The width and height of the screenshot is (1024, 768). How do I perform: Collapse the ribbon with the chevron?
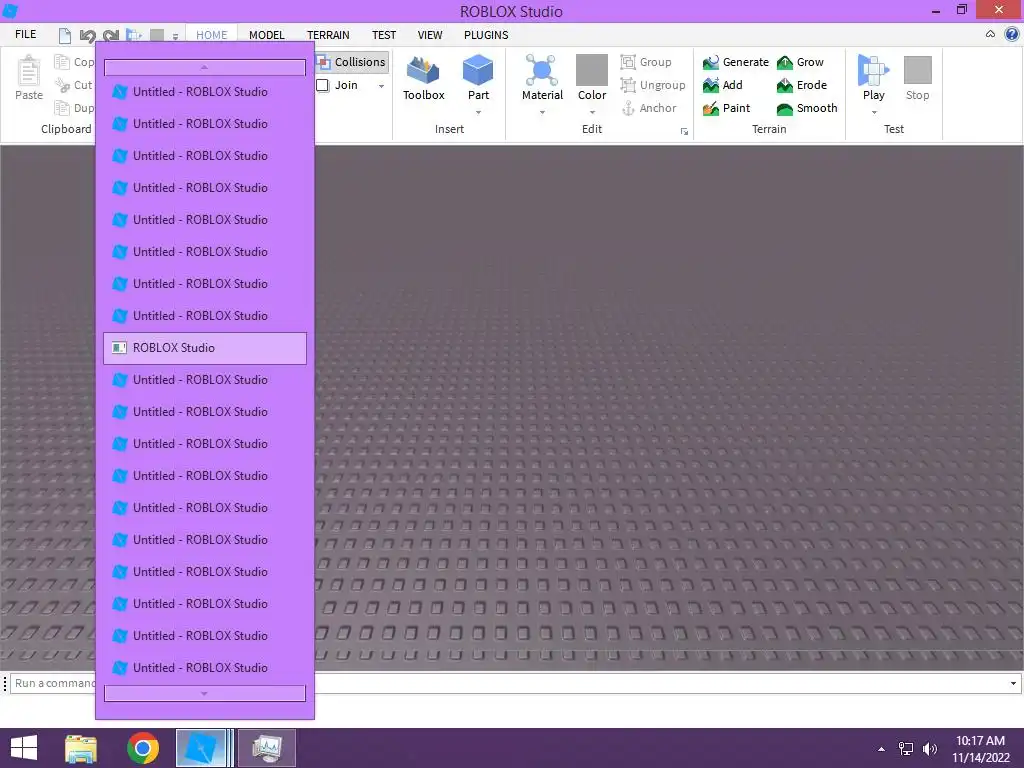point(990,35)
